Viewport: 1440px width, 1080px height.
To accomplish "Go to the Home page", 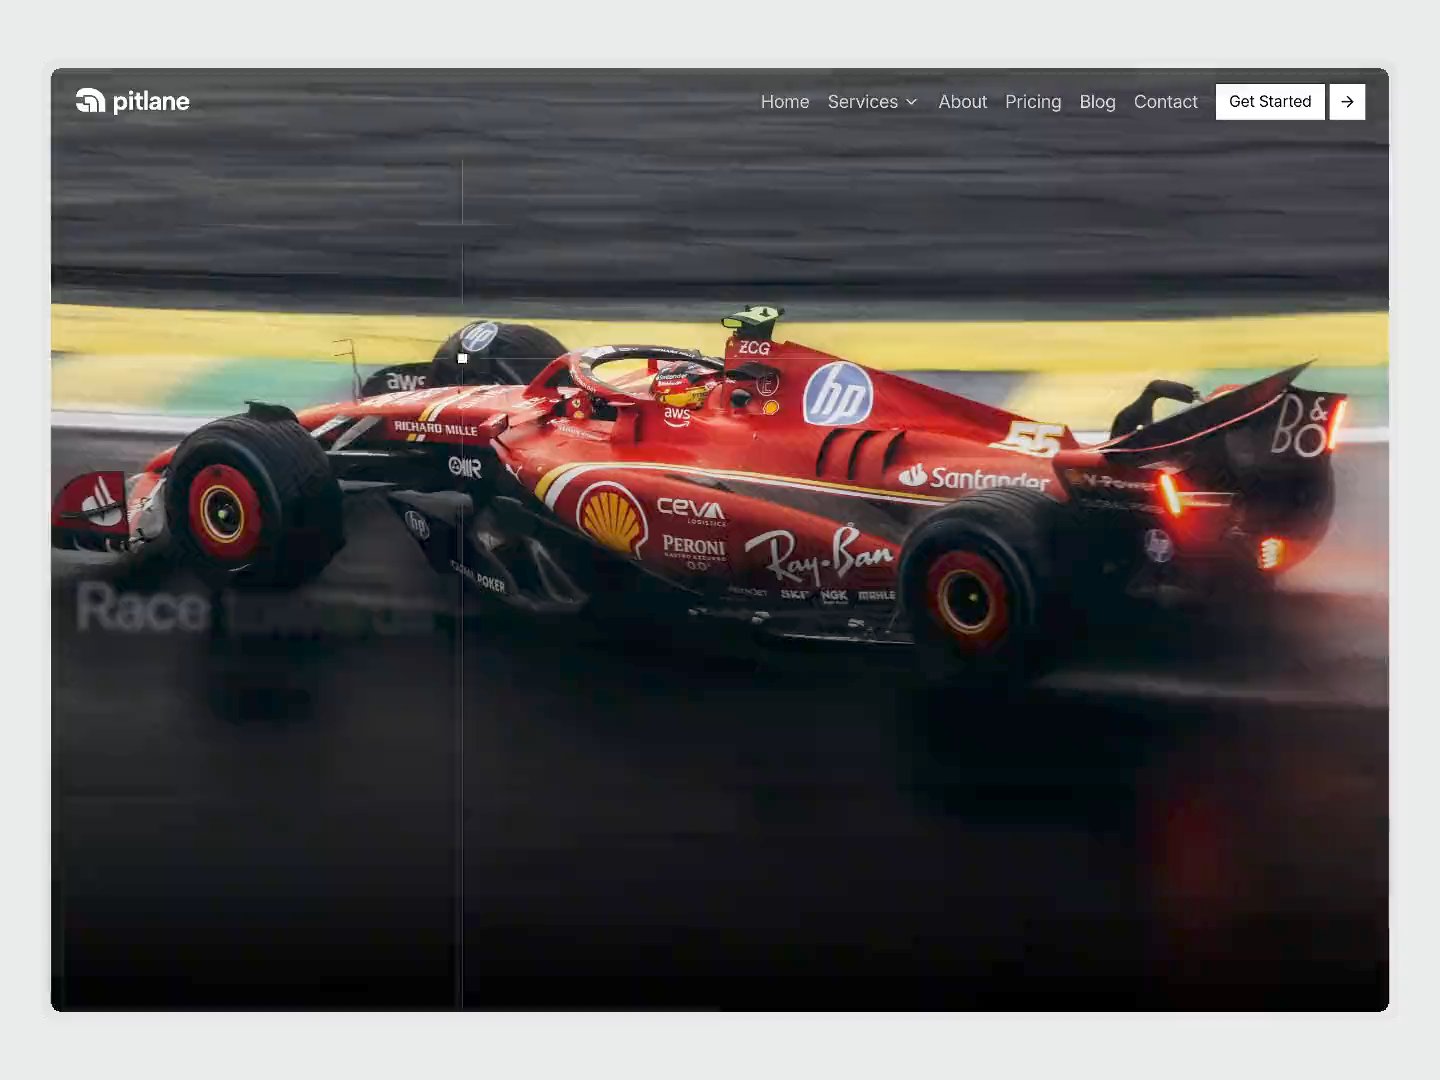I will pos(785,102).
